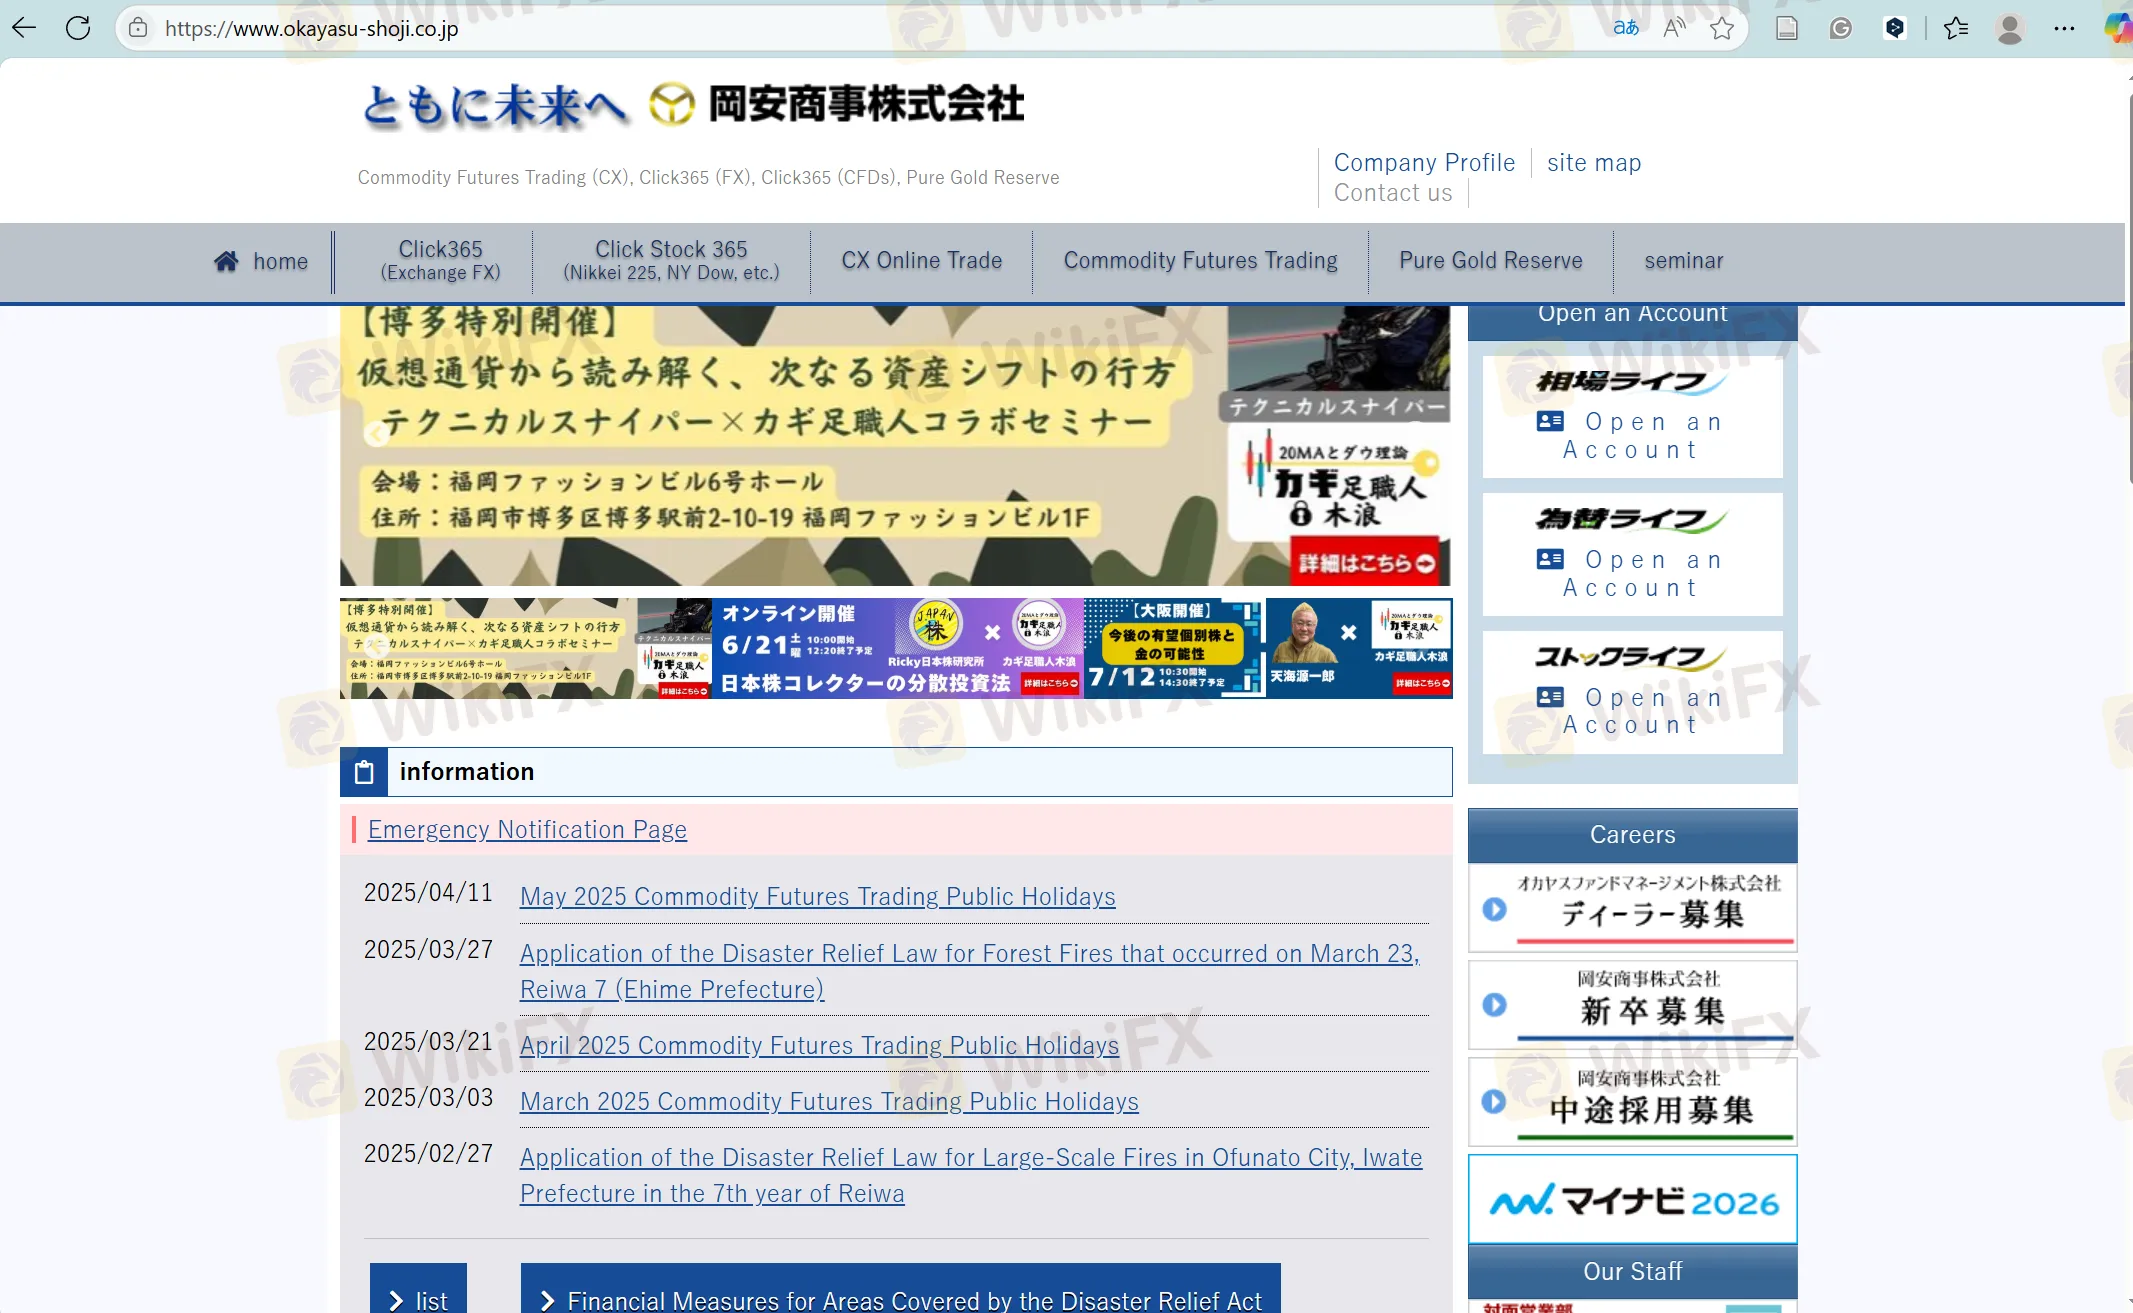This screenshot has height=1313, width=2133.
Task: Click the browser back arrow
Action: 24,28
